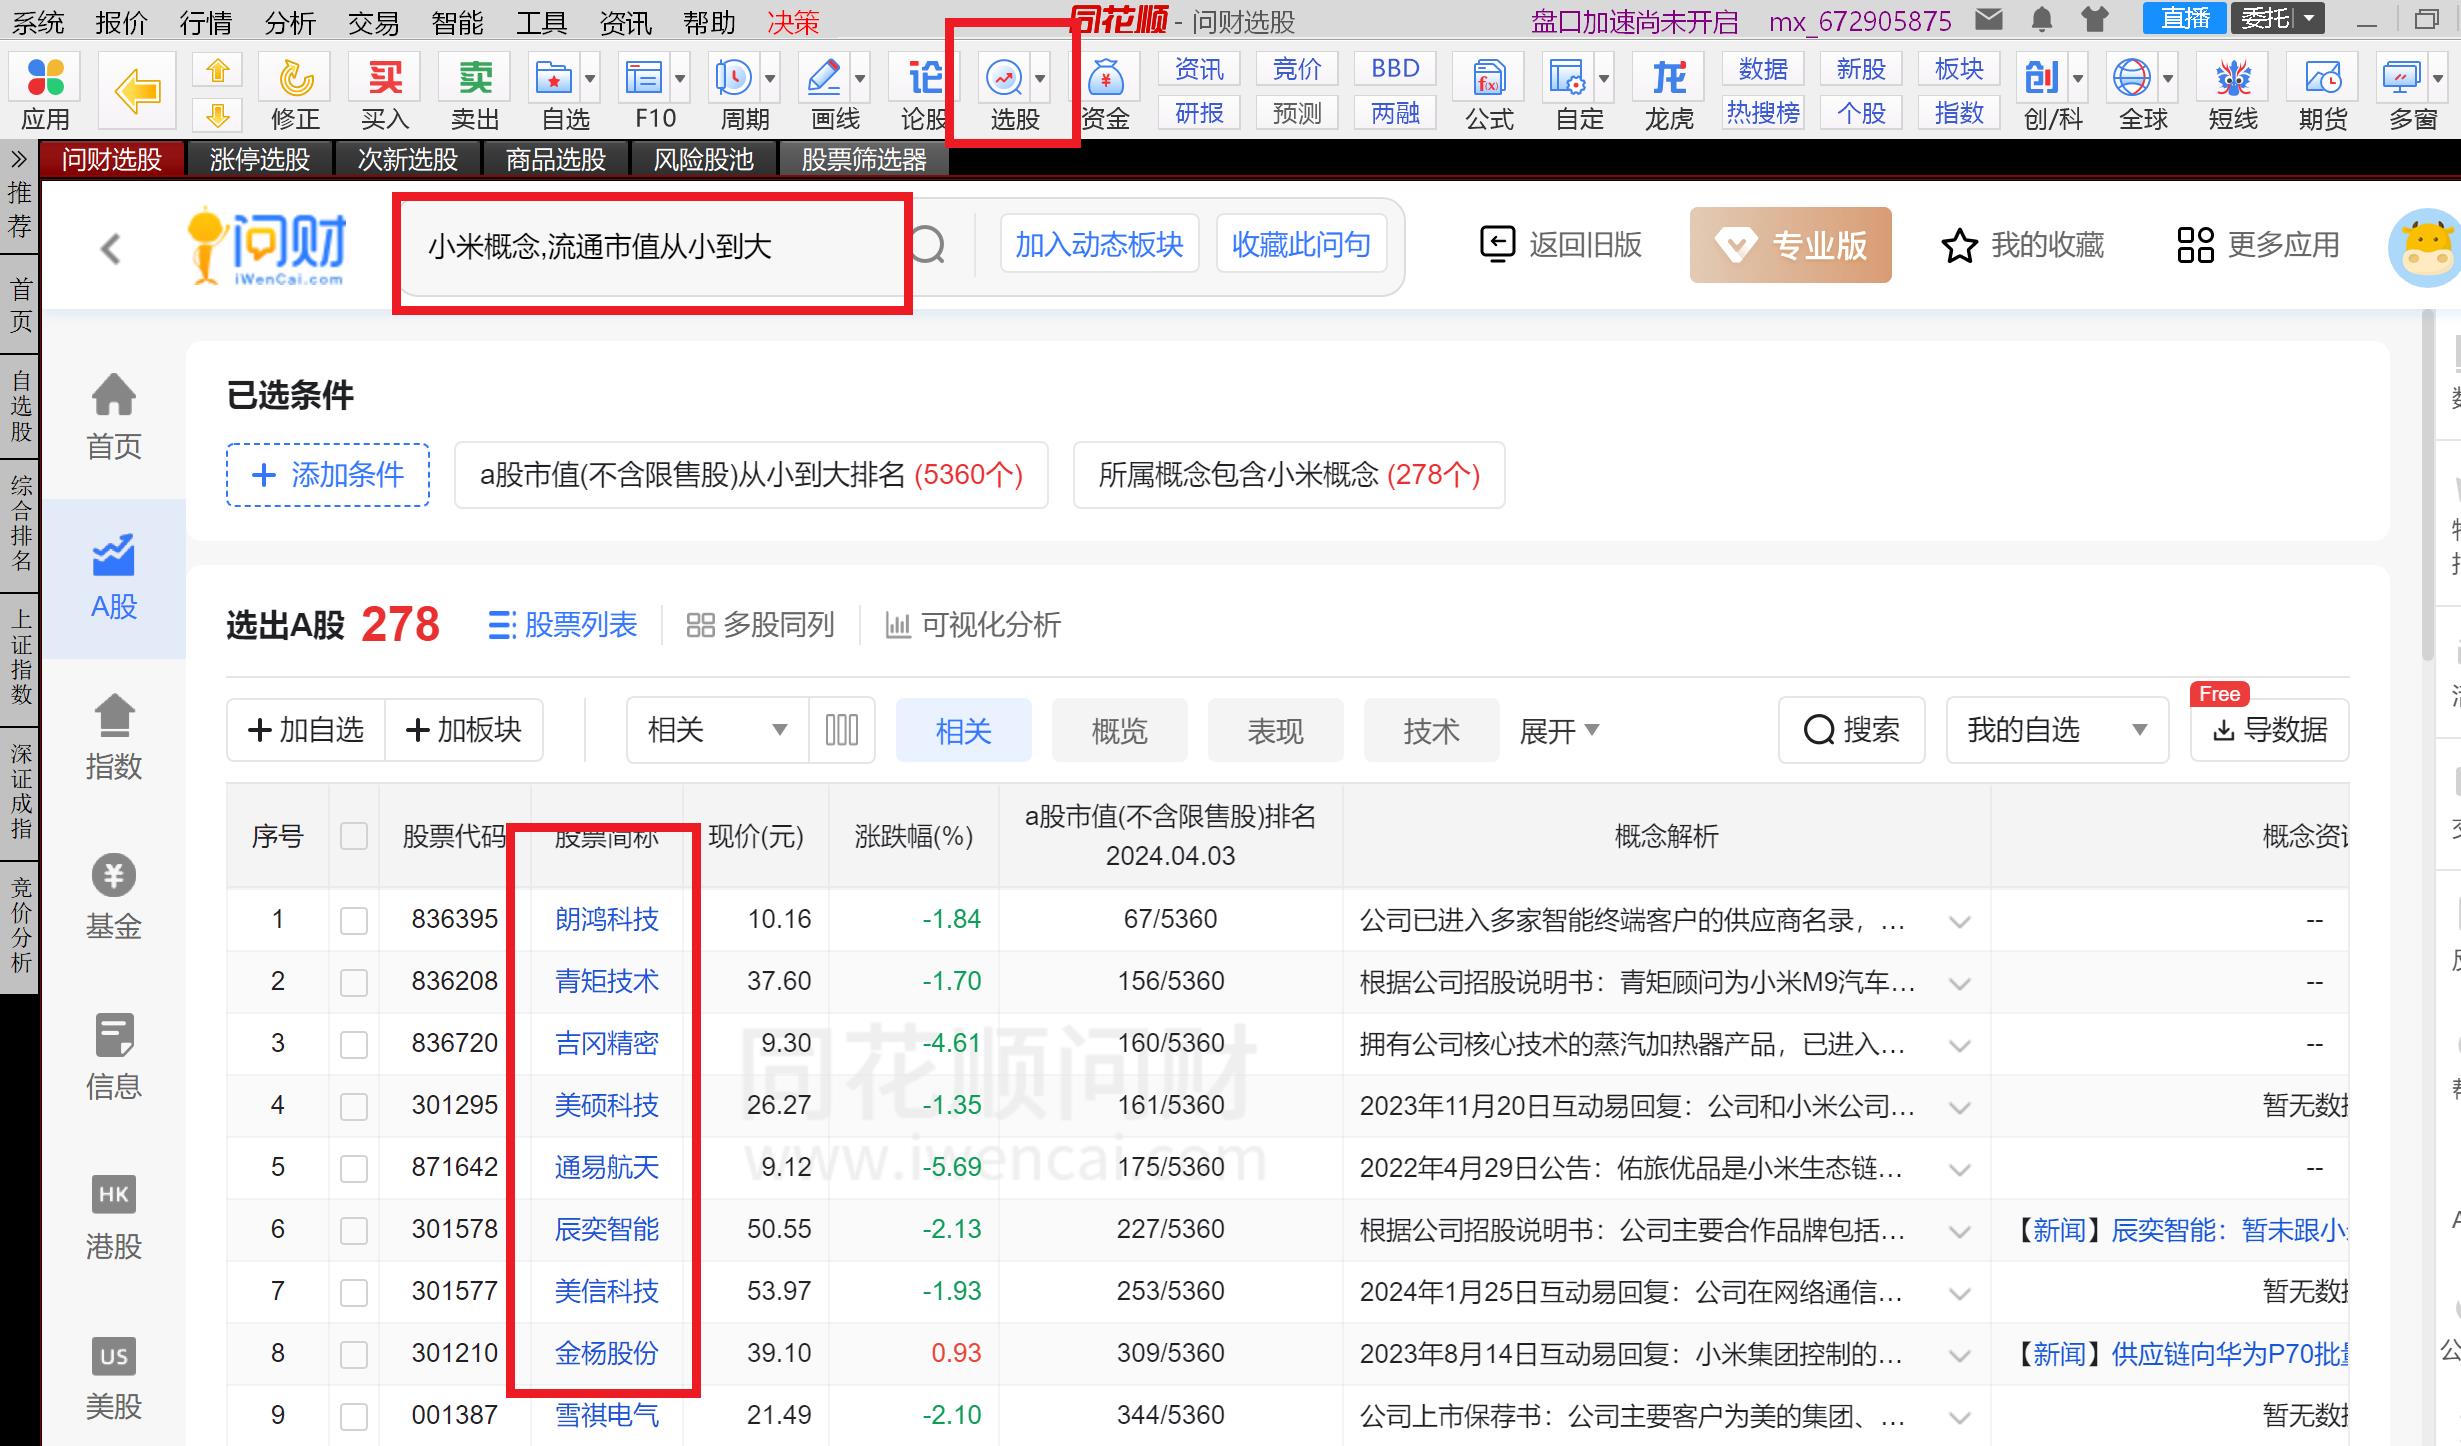Click the 加入动态板块 button
The height and width of the screenshot is (1446, 2461).
coord(1098,243)
